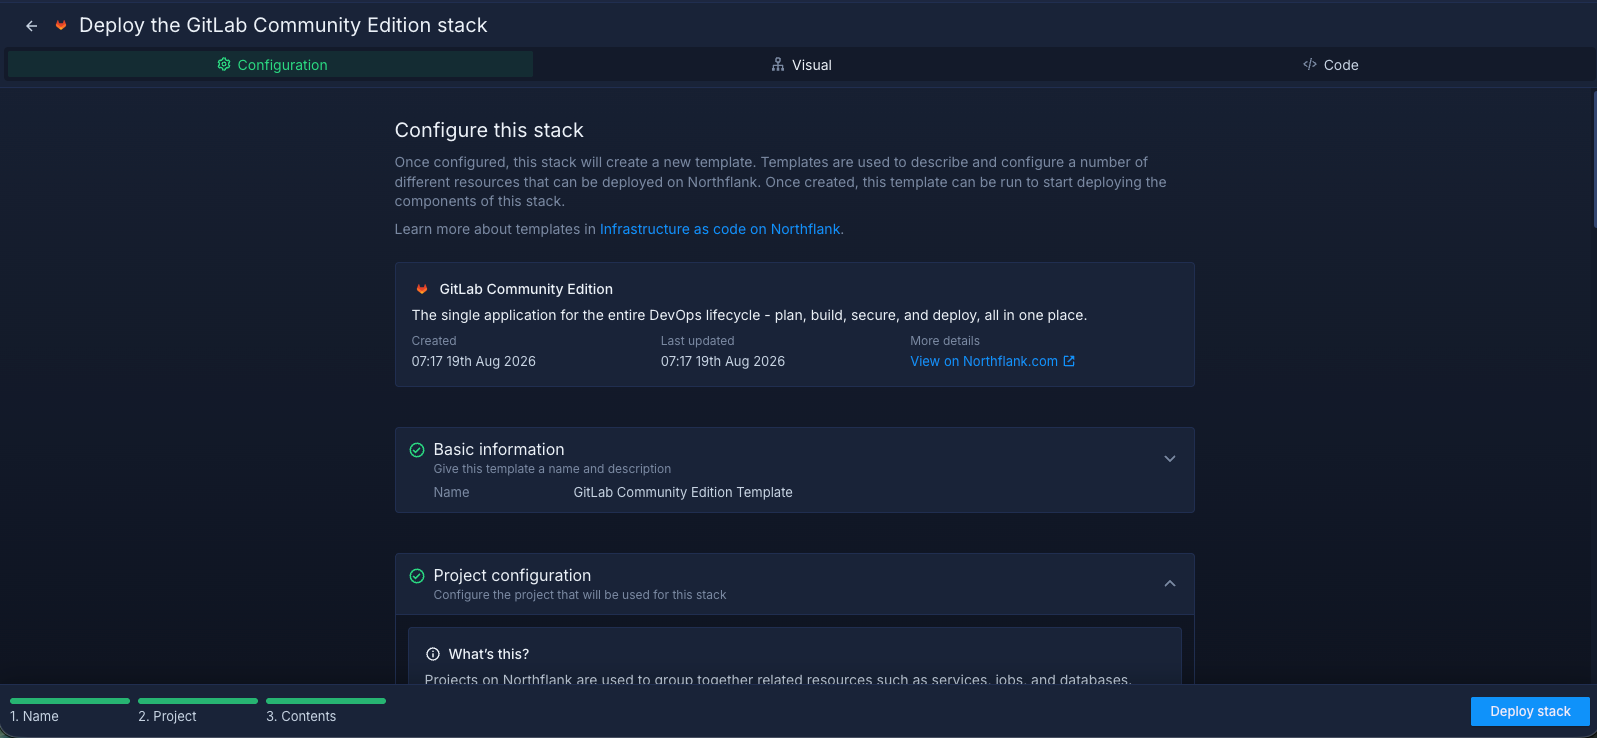Click the More details label
Screen dimensions: 1597x738
pyautogui.click(x=945, y=341)
